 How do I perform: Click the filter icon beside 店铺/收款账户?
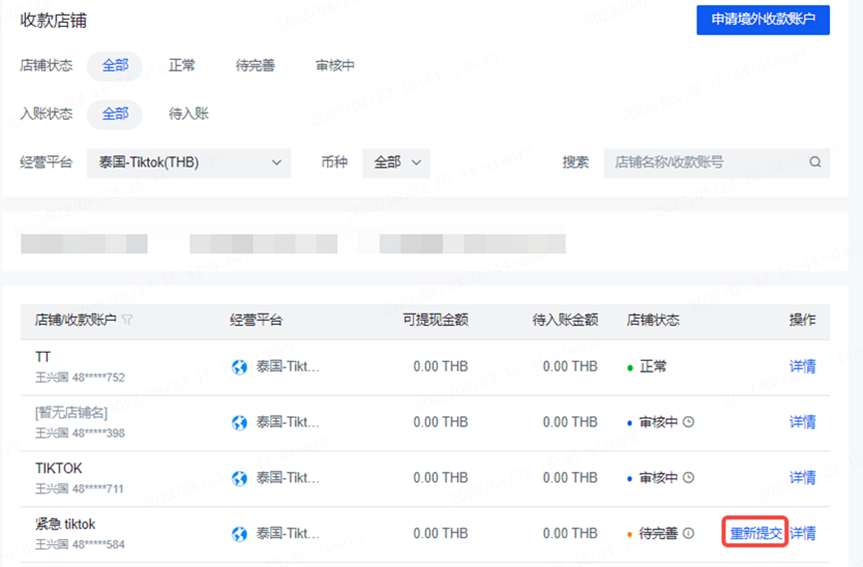[x=127, y=319]
